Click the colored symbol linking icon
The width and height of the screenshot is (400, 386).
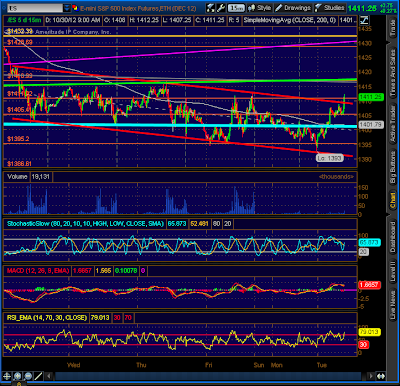tap(75, 8)
